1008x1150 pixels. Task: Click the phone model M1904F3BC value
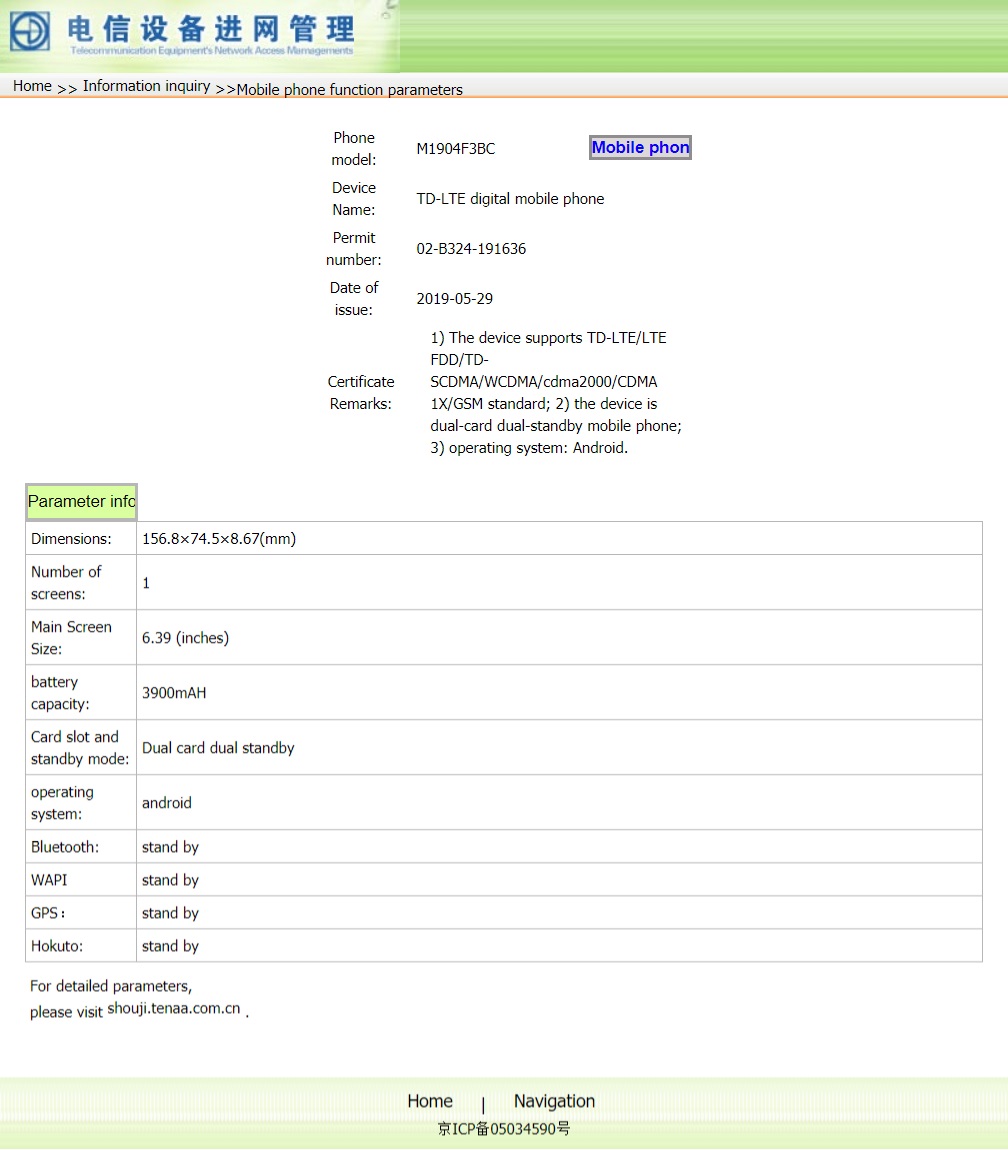click(x=456, y=149)
